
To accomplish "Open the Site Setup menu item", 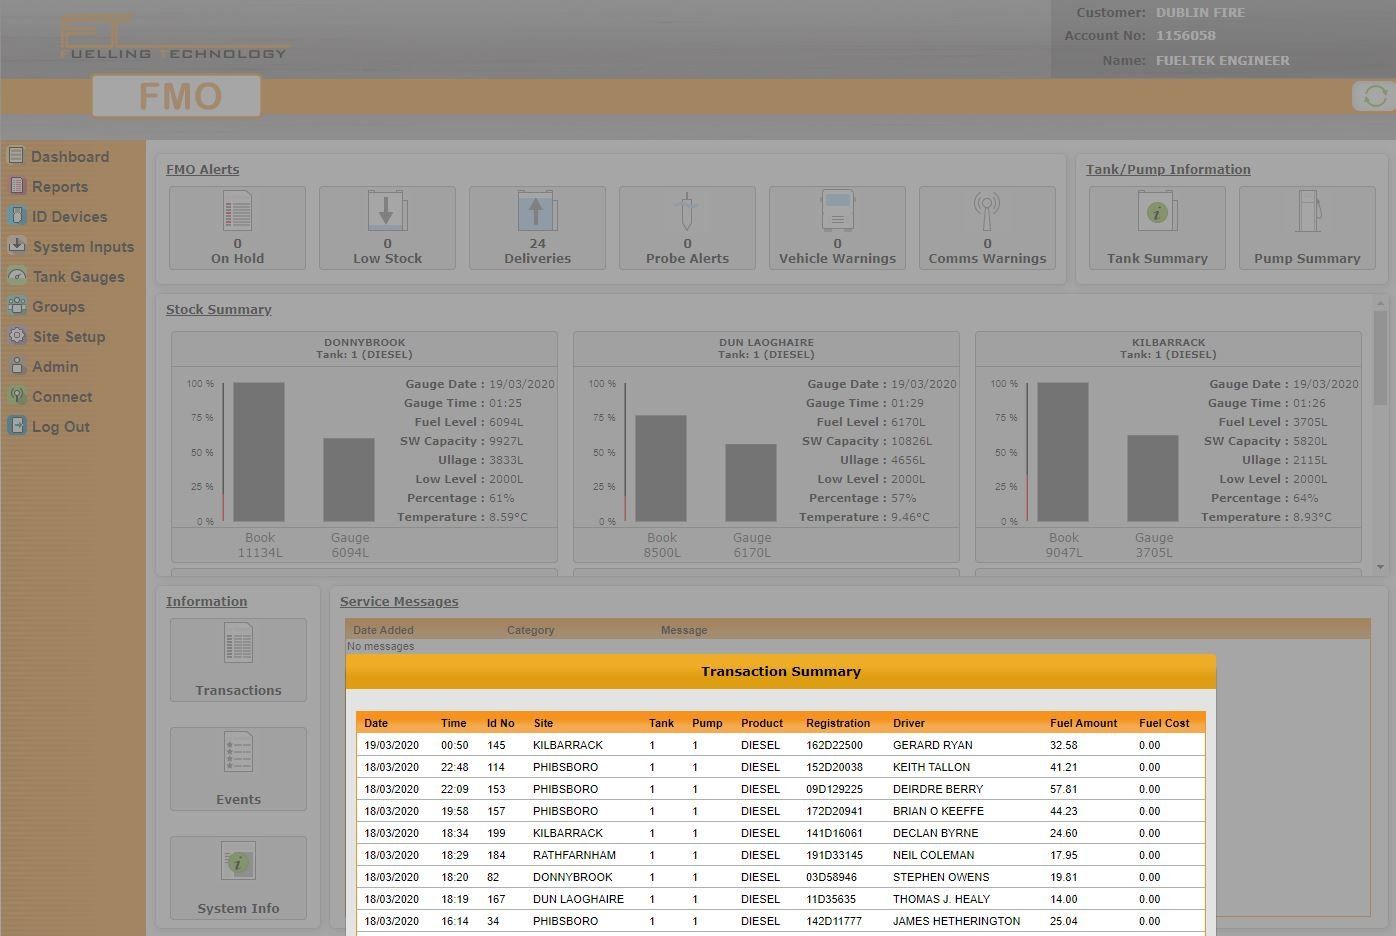I will click(x=68, y=337).
